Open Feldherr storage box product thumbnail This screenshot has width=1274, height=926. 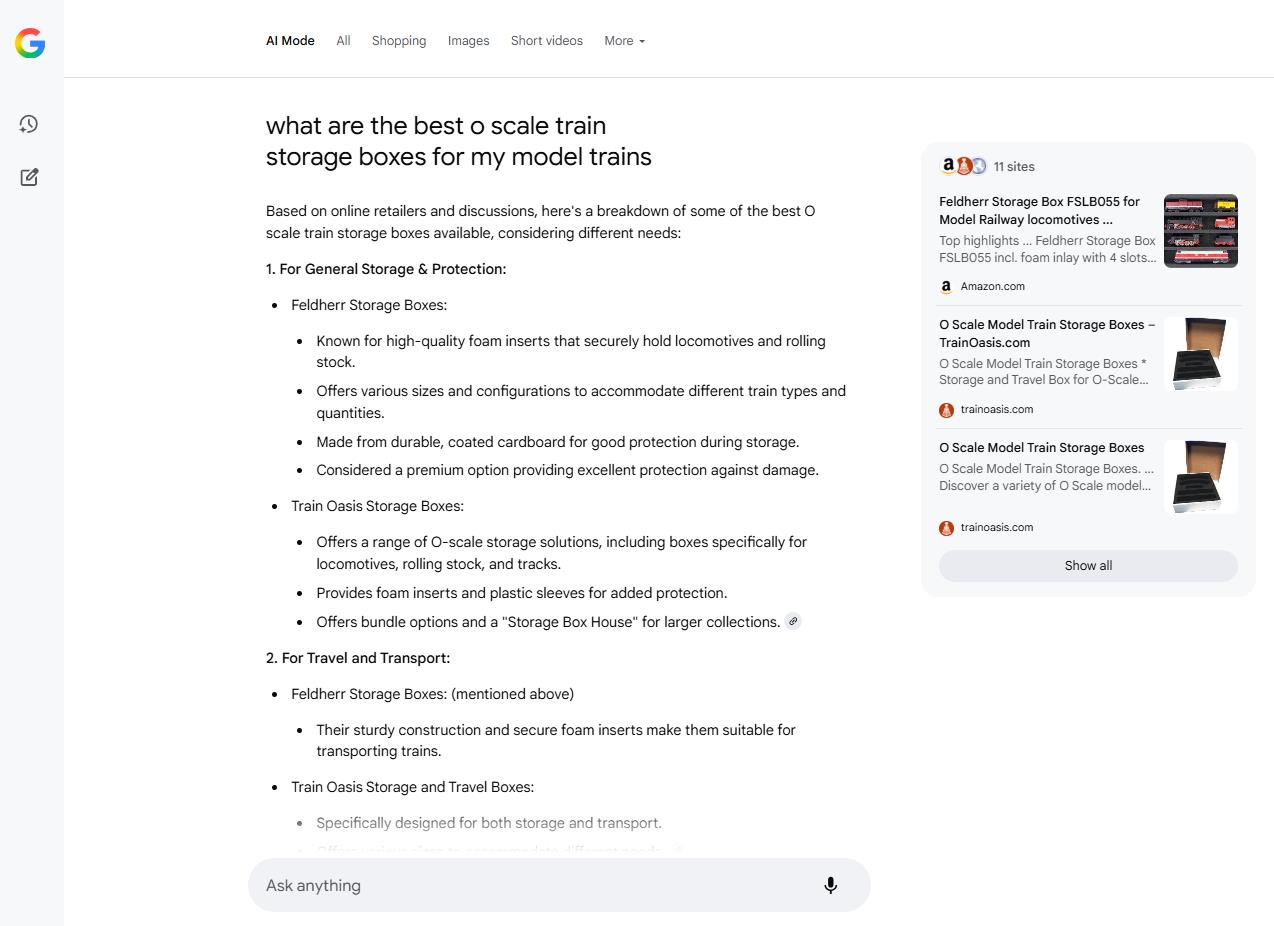[x=1200, y=231]
